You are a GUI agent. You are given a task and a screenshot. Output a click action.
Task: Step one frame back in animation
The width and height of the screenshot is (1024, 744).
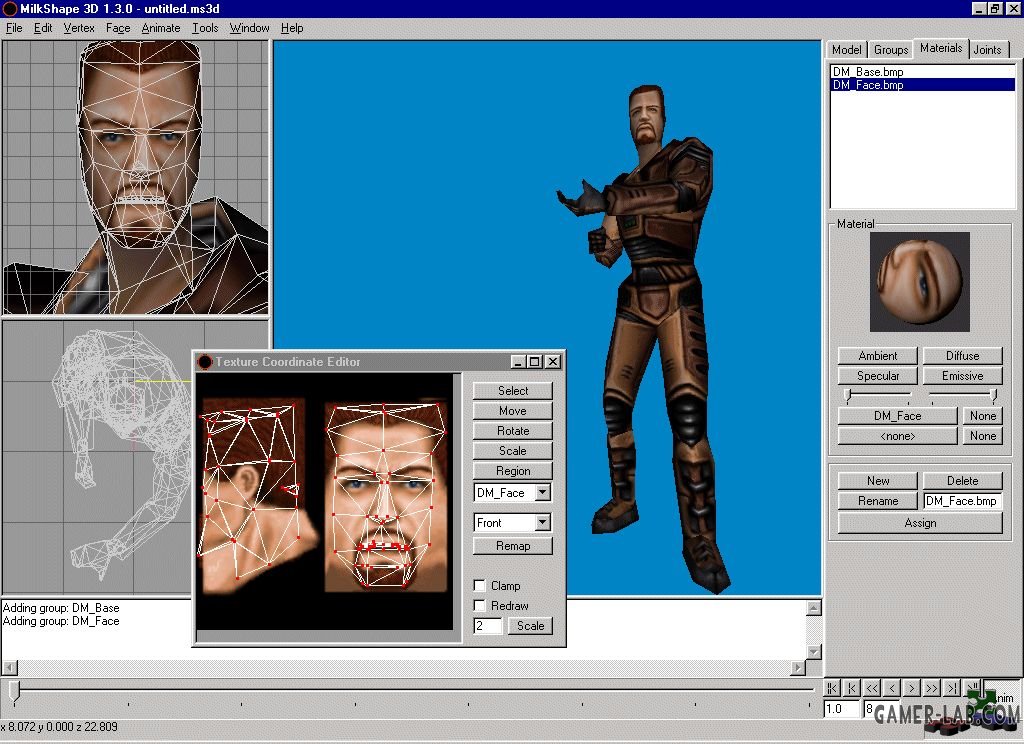tap(892, 688)
